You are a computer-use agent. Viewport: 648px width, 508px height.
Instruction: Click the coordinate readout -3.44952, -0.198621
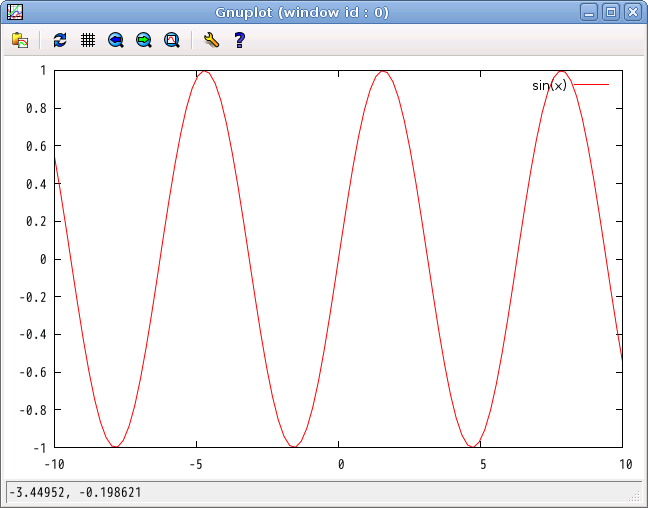[75, 492]
